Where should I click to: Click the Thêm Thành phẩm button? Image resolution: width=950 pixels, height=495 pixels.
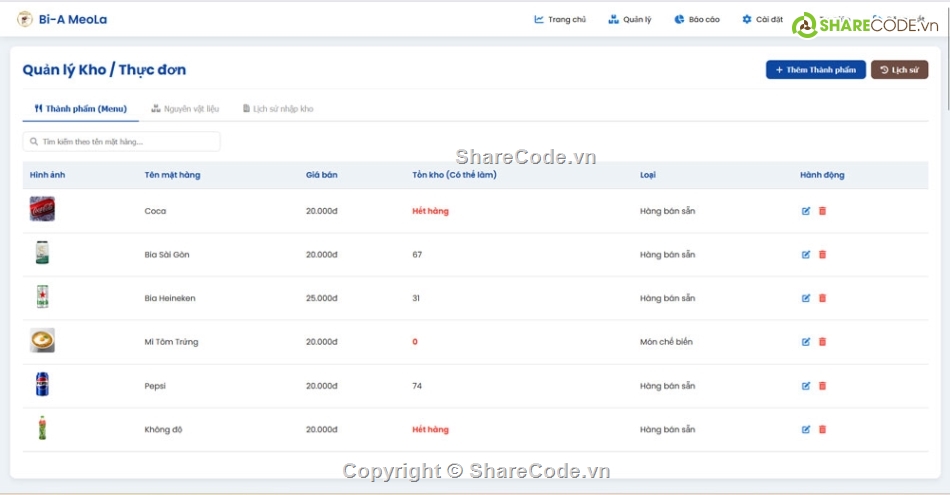pos(815,70)
